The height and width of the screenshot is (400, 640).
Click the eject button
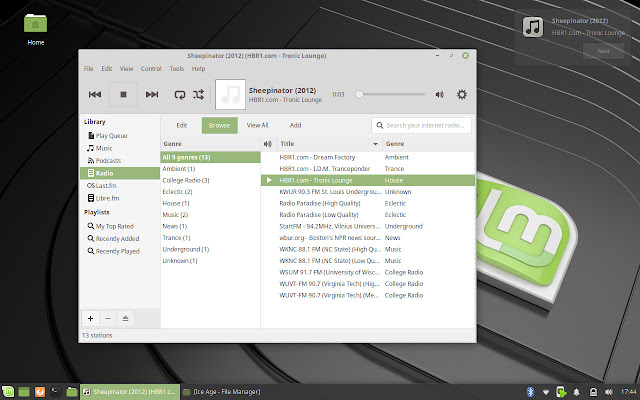125,318
